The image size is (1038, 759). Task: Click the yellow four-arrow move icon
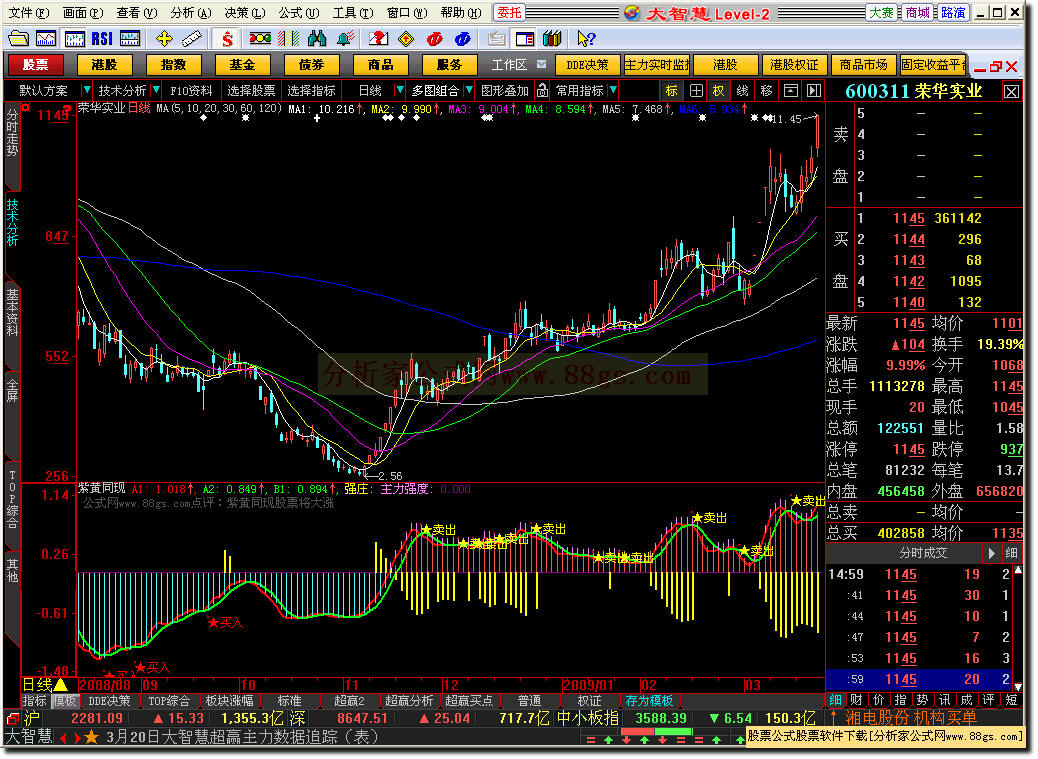pyautogui.click(x=164, y=38)
